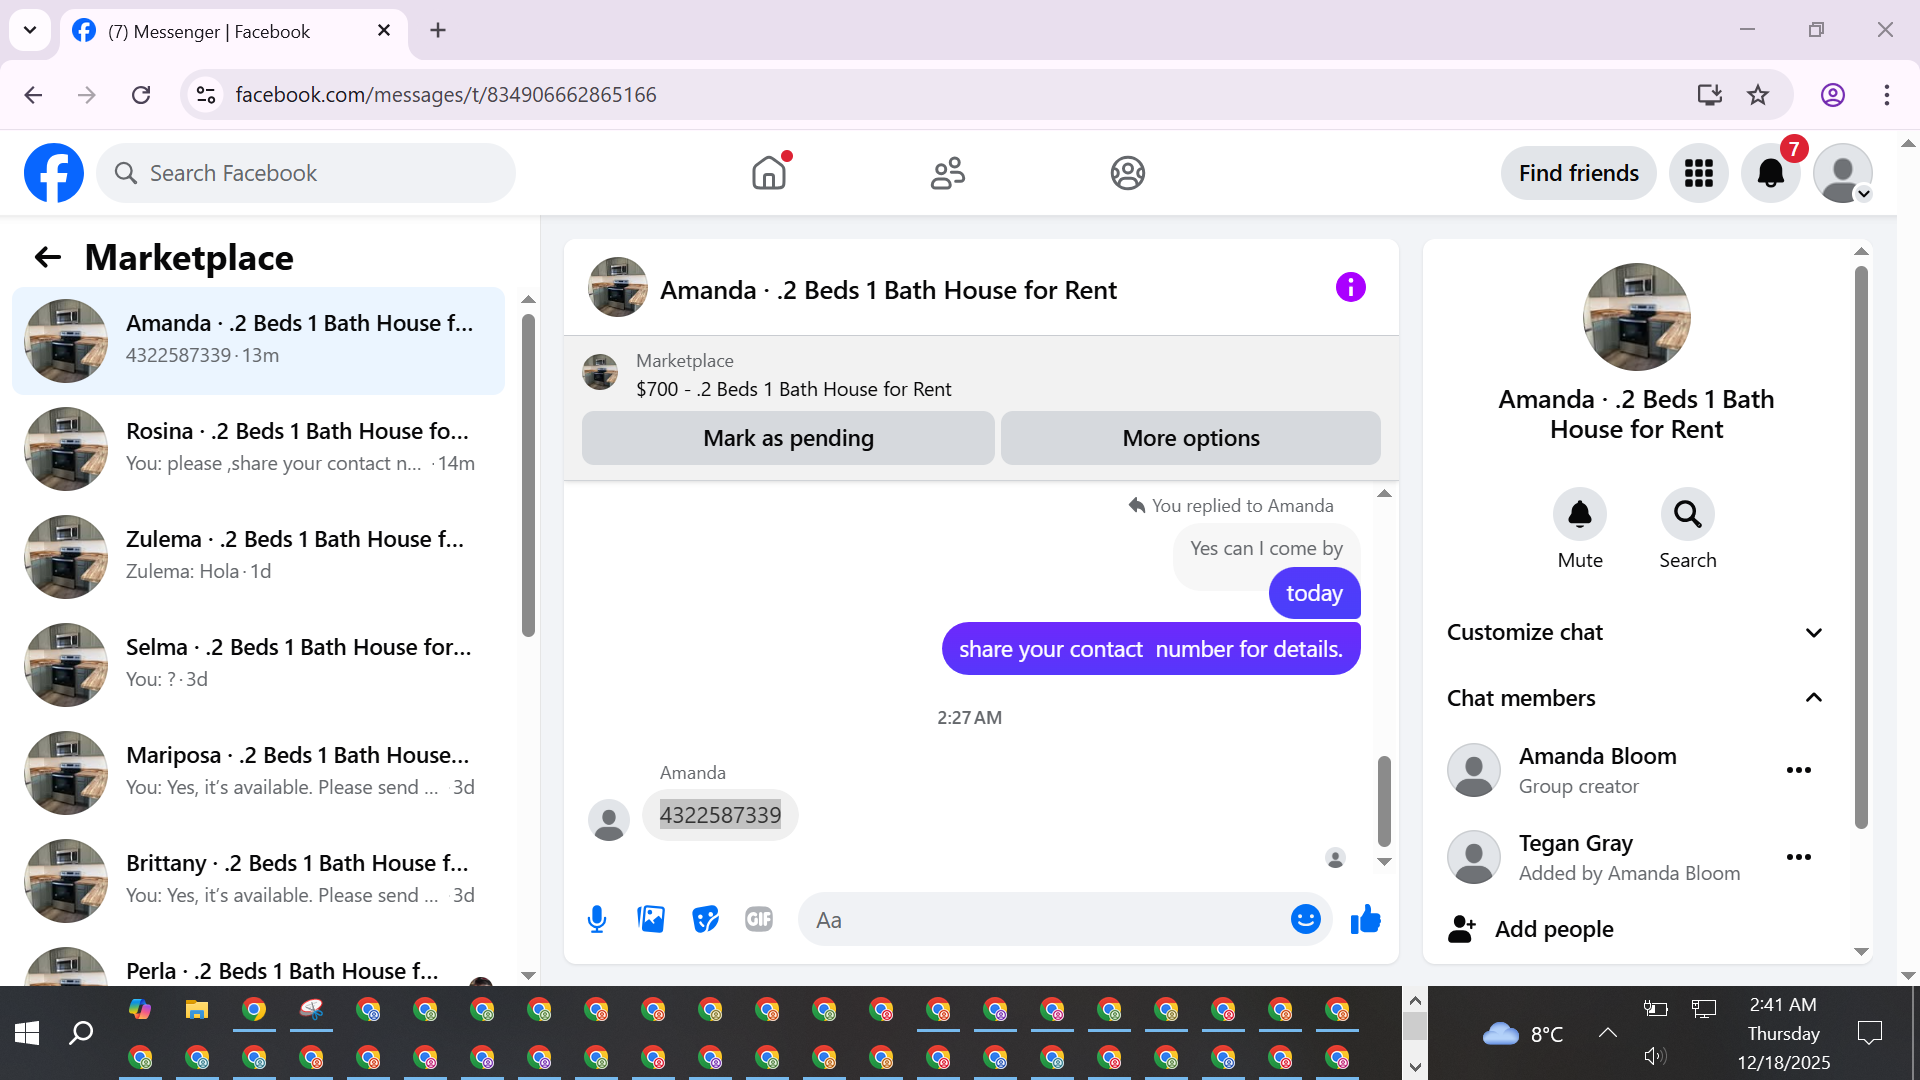This screenshot has width=1920, height=1080.
Task: Collapse the Chat members section
Action: tap(1813, 698)
